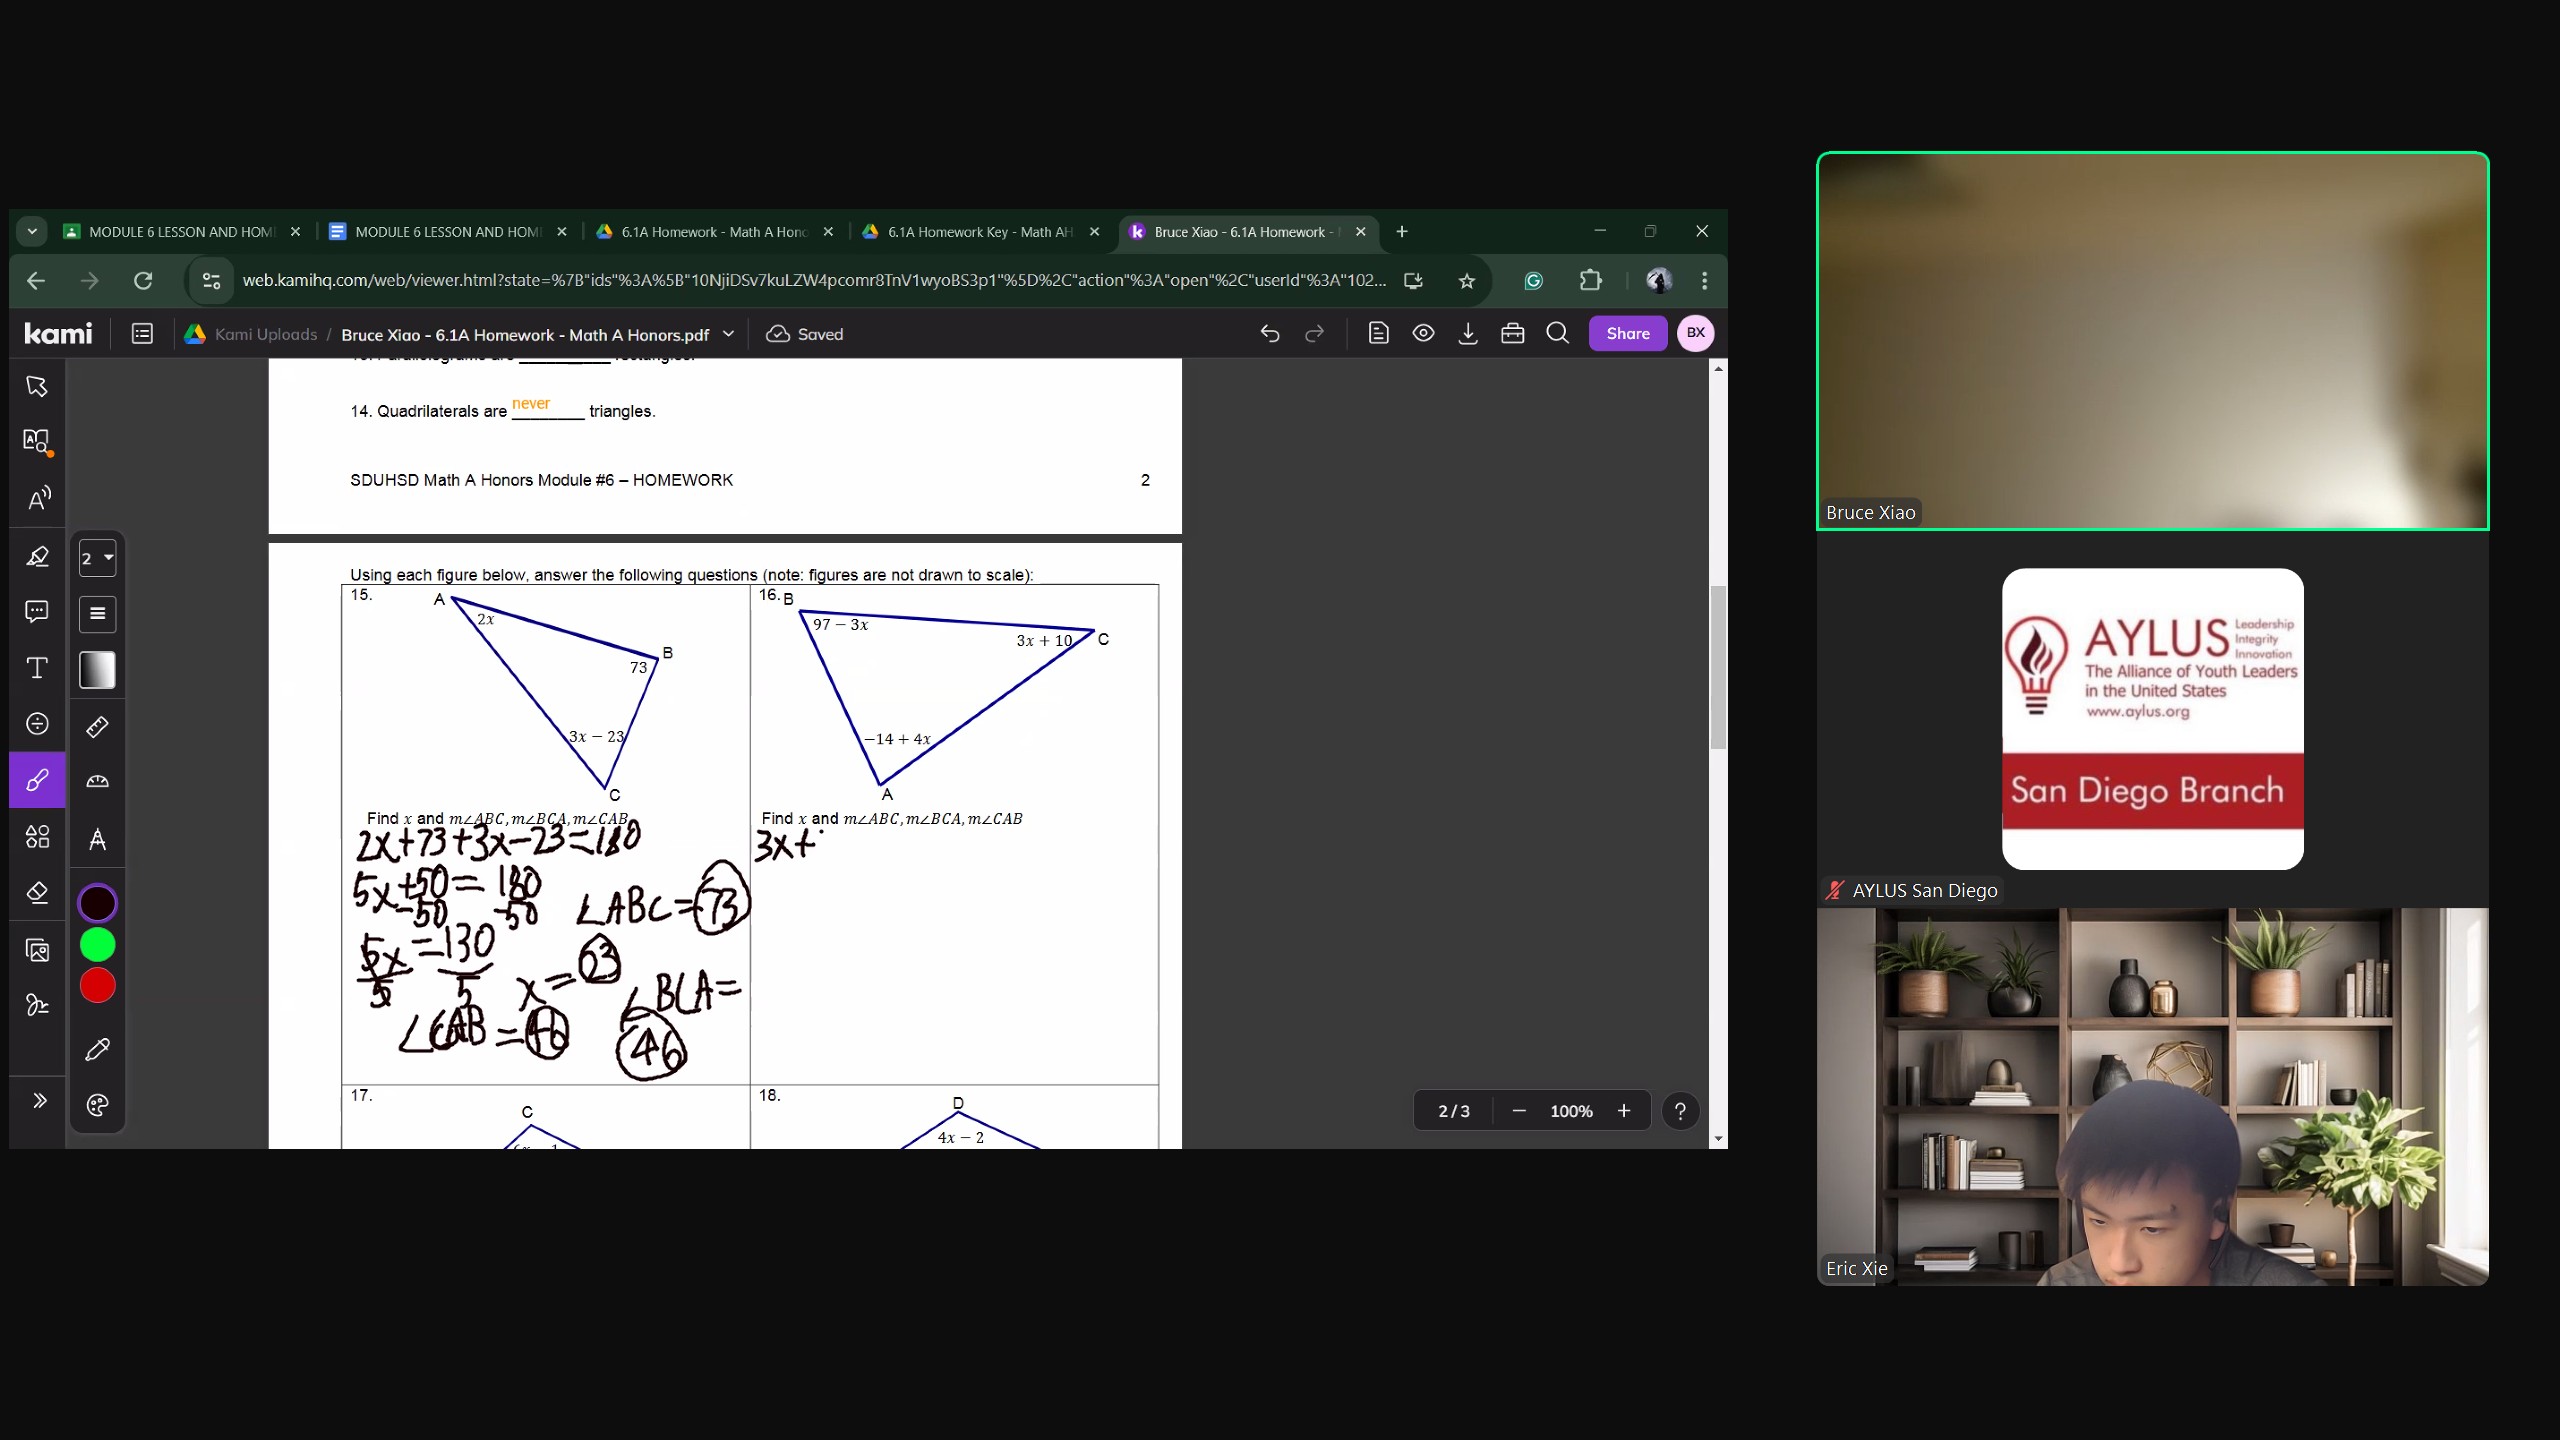
Task: Zoom out with the minus button
Action: click(1519, 1111)
